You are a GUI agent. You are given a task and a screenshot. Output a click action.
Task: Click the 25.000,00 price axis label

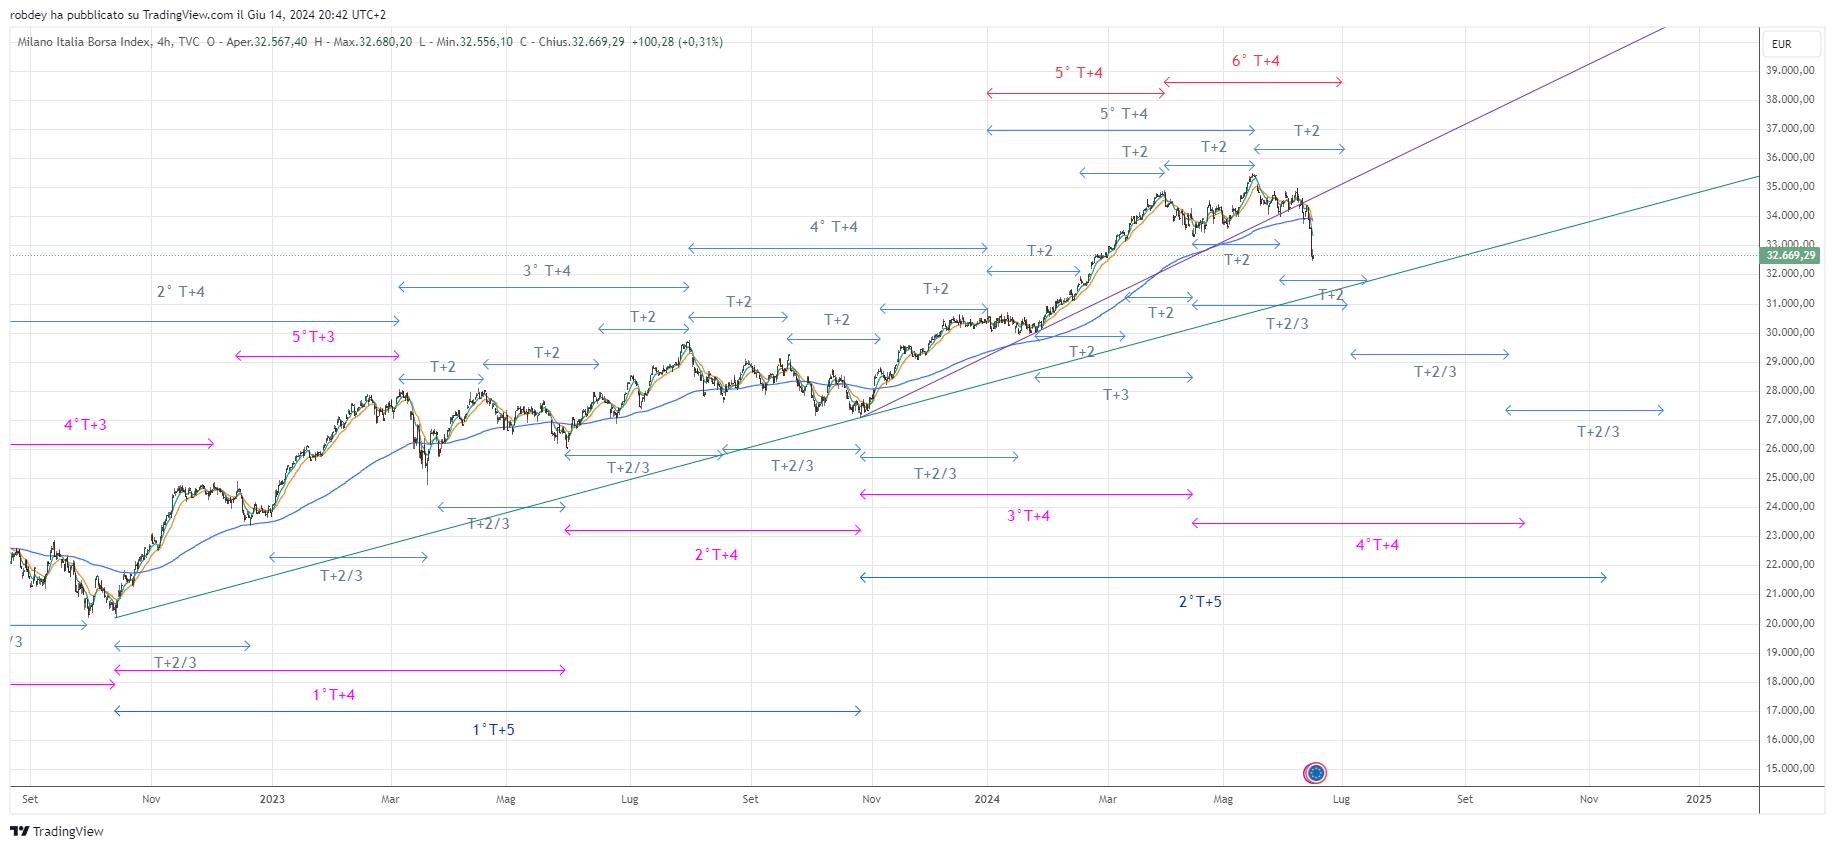(1790, 477)
